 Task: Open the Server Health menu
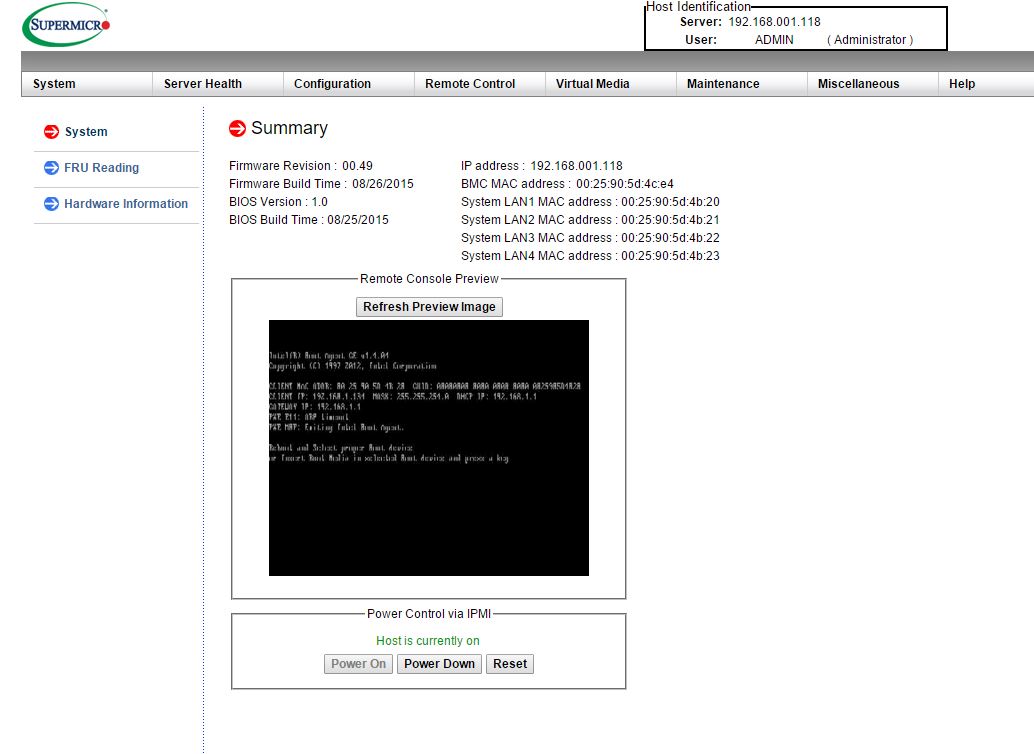point(203,84)
